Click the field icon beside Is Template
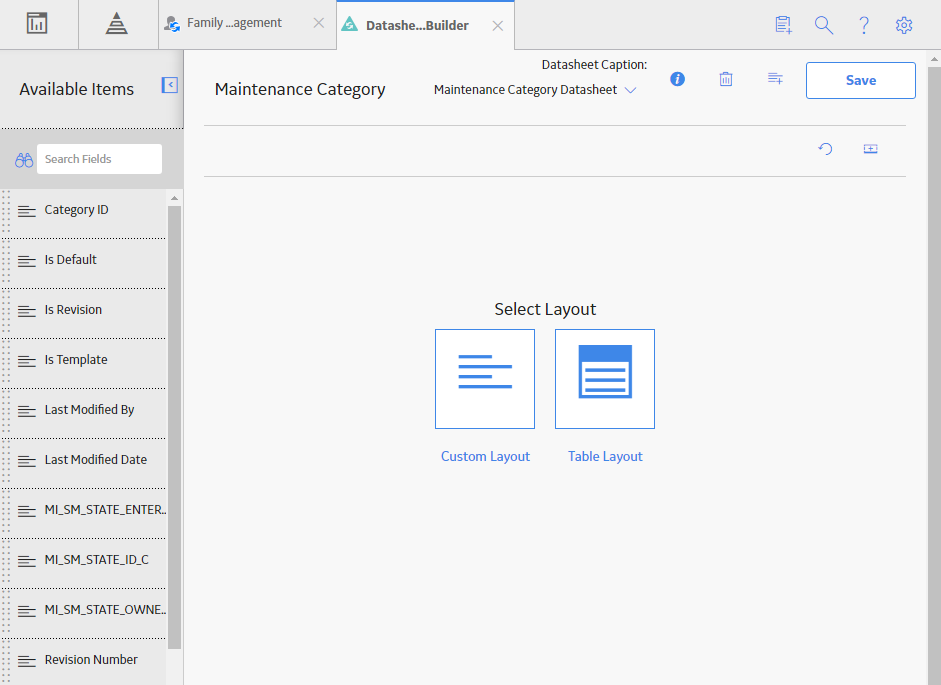The image size is (941, 685). point(26,361)
